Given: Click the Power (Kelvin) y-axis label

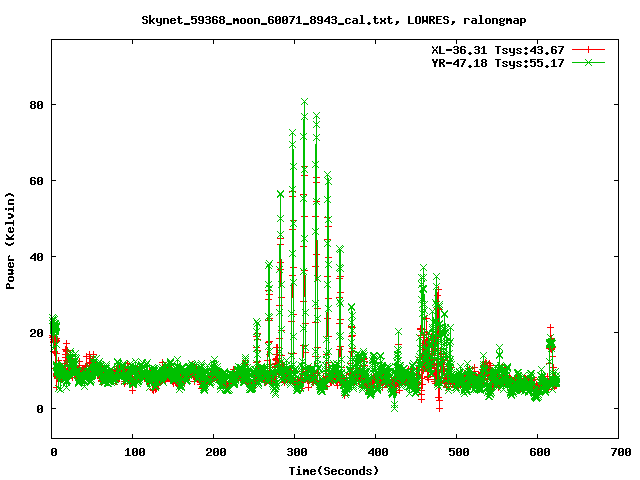Looking at the screenshot, I should pyautogui.click(x=10, y=241).
